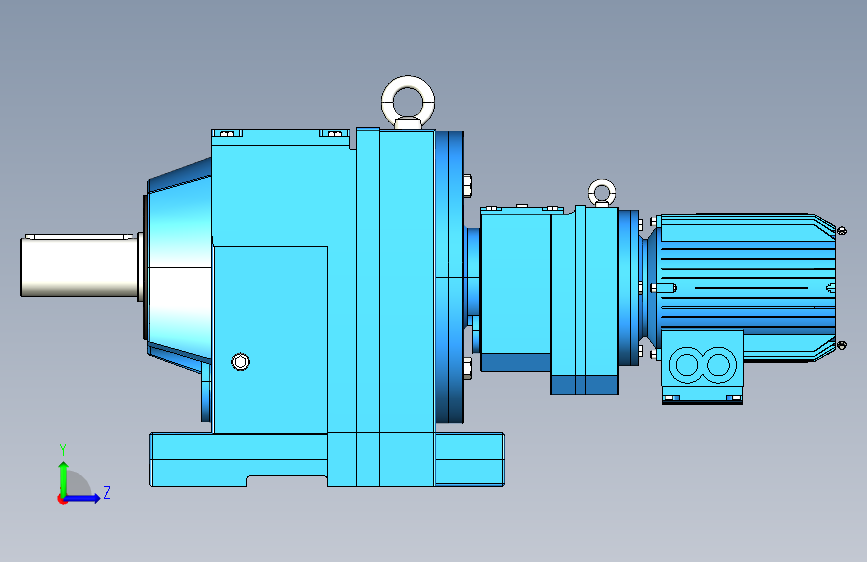Pick the upper hex bolt on large flange
Screen dimensions: 867x562
click(x=467, y=185)
